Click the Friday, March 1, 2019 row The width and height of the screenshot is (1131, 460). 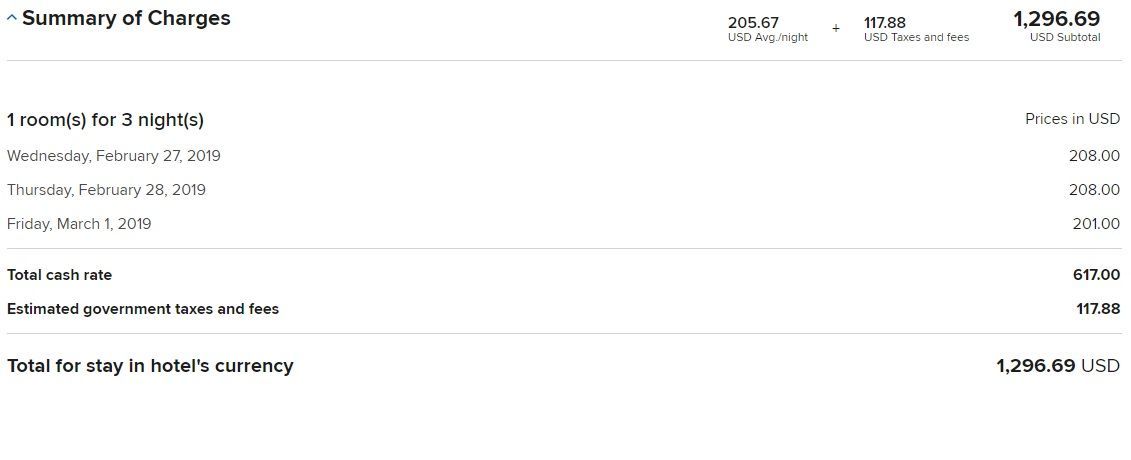(x=79, y=224)
